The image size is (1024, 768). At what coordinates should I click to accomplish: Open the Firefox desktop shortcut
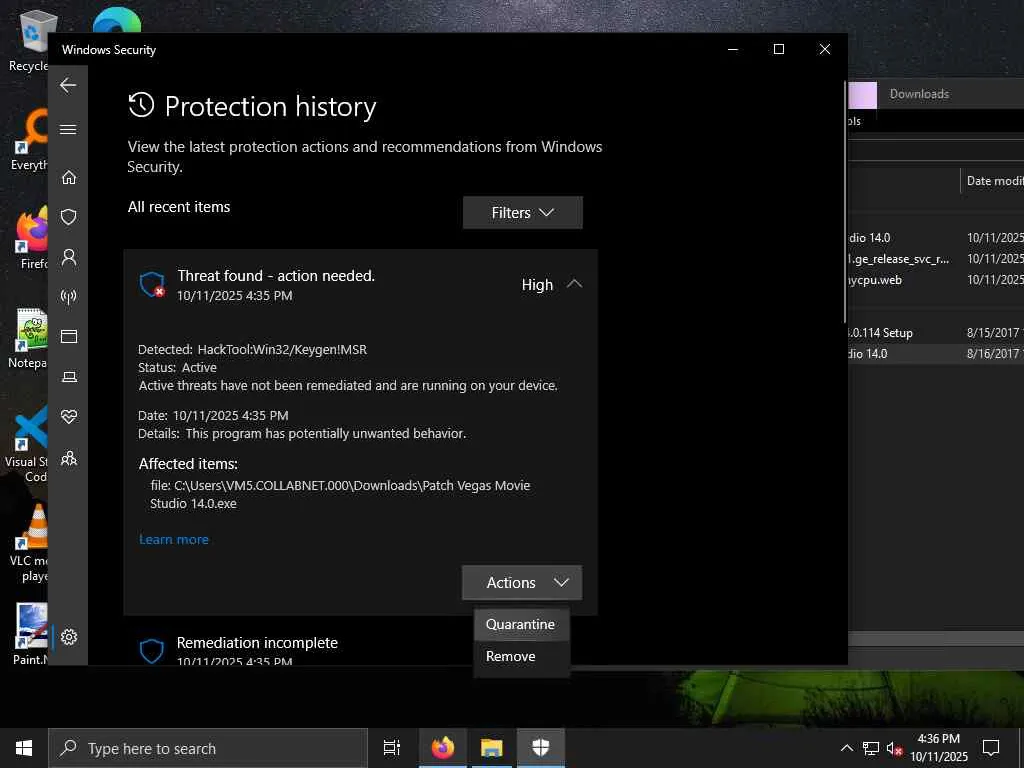(x=29, y=238)
